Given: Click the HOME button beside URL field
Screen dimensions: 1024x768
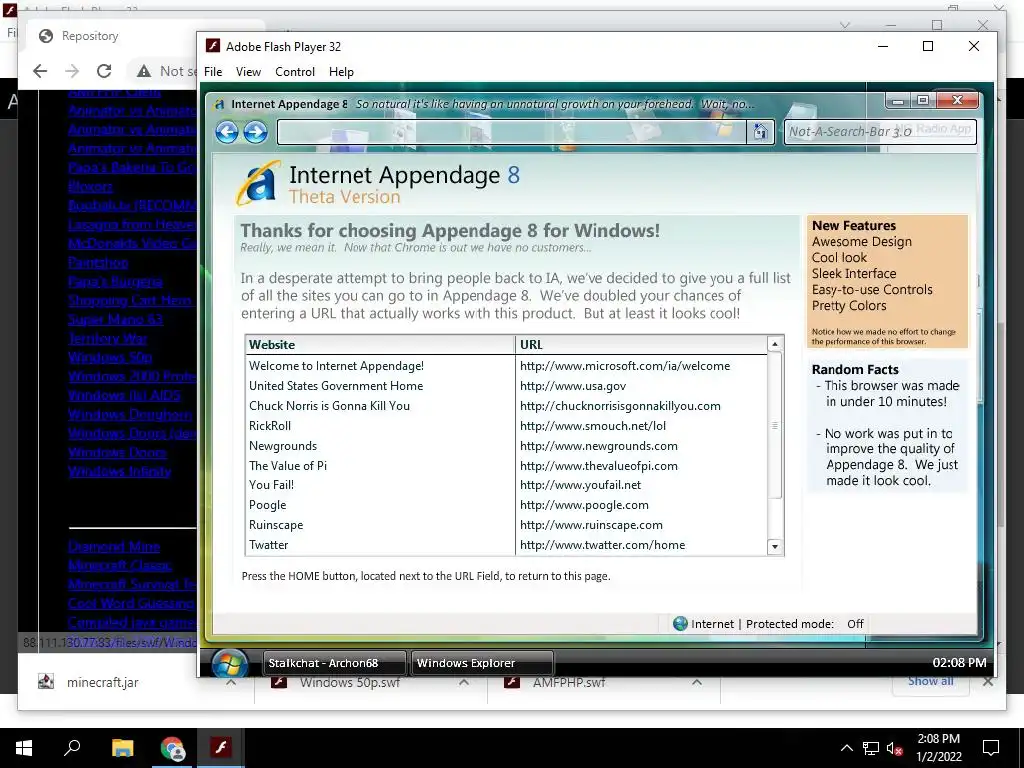Looking at the screenshot, I should coord(760,131).
